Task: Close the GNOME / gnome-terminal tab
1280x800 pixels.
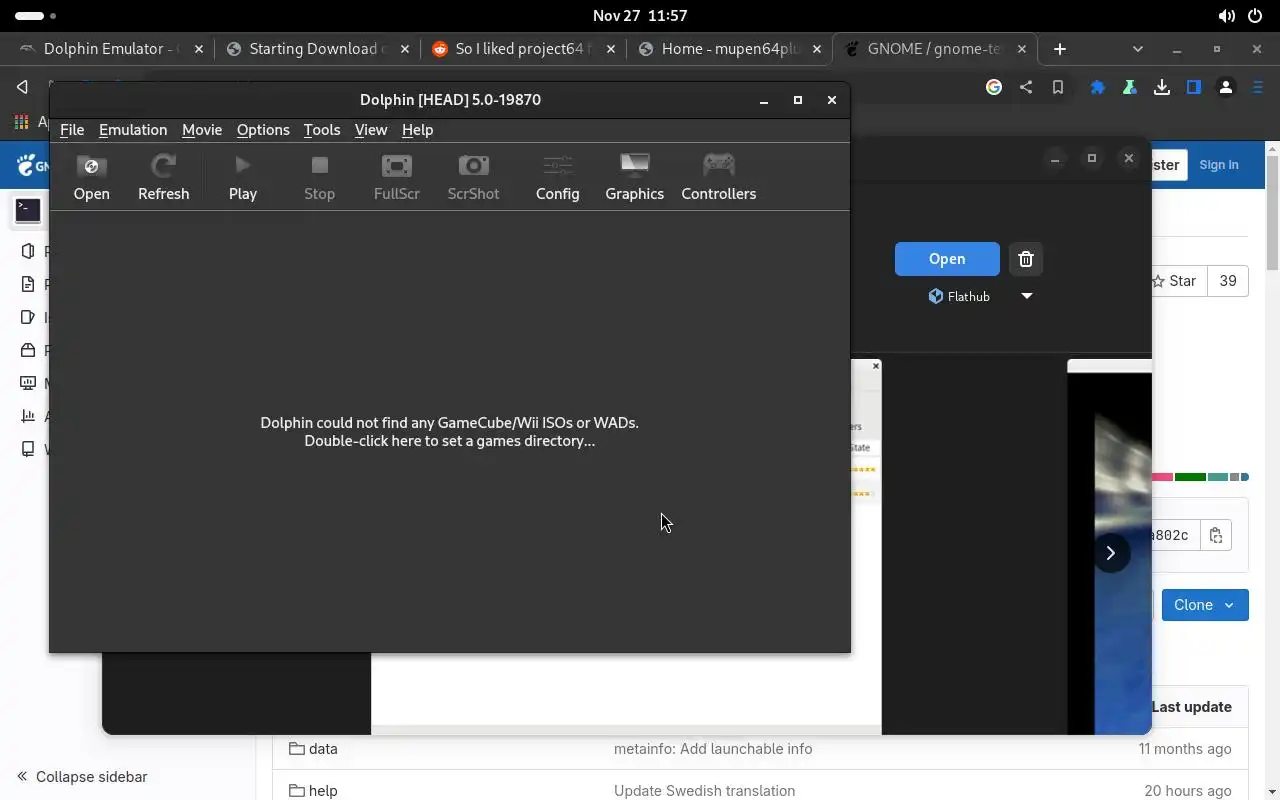Action: 1022,48
